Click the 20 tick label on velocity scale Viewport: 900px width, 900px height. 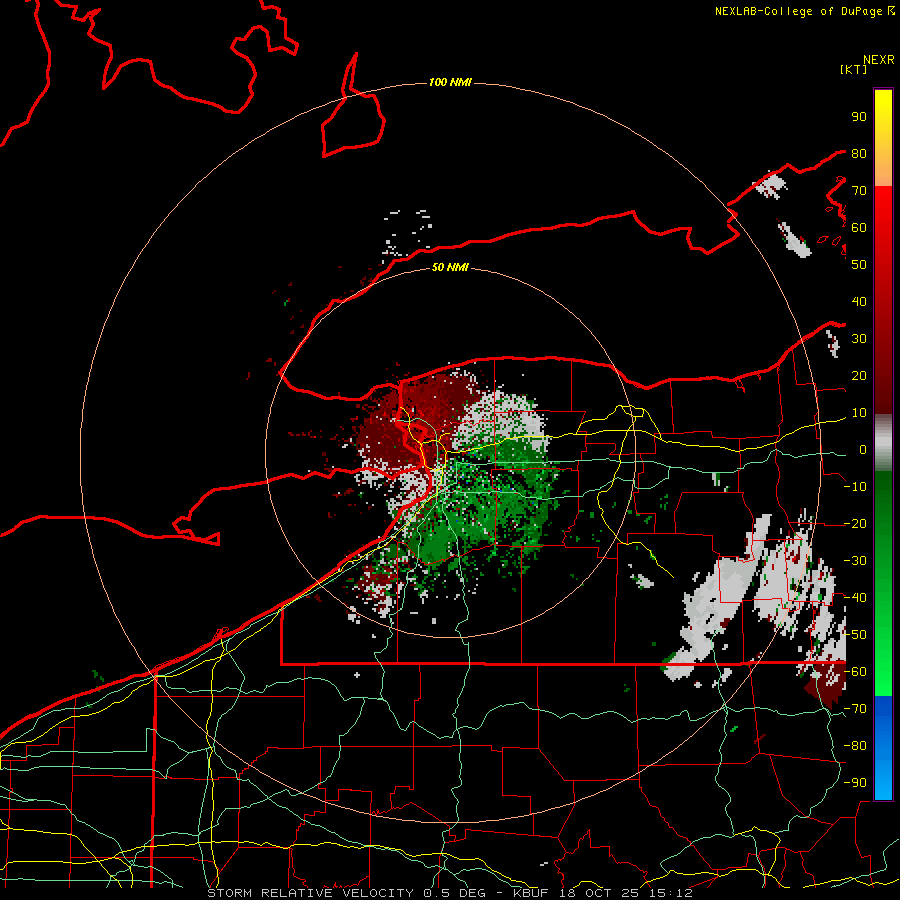tap(859, 375)
